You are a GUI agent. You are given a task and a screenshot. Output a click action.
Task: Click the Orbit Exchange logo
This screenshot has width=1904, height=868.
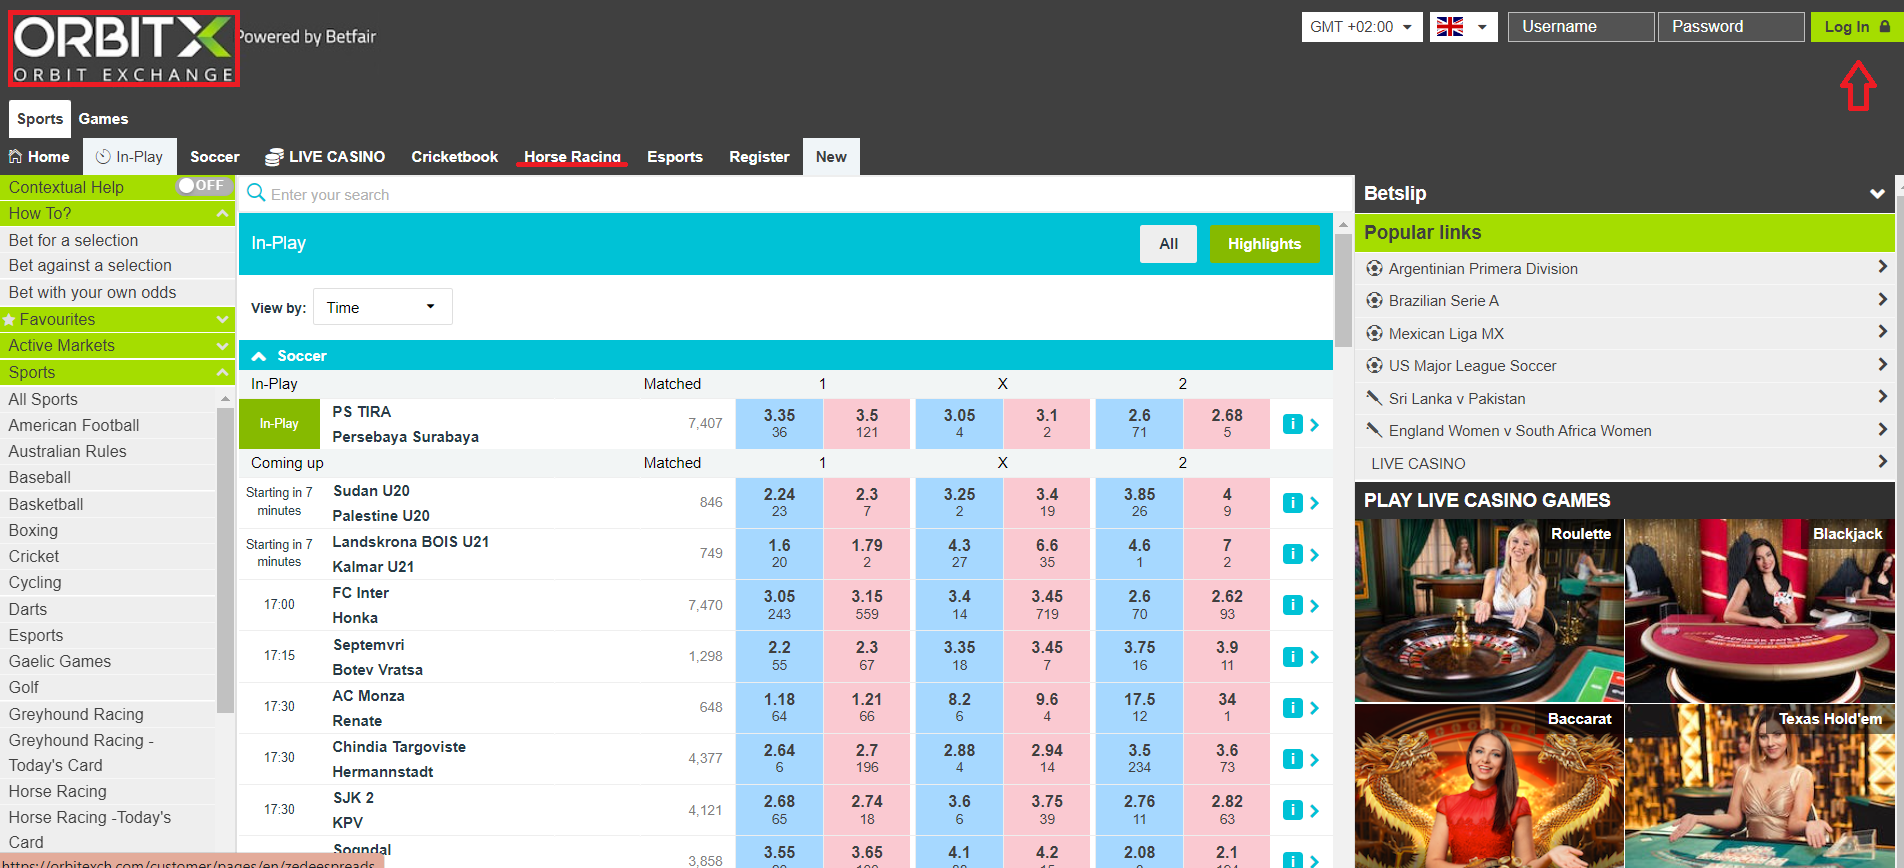tap(124, 48)
